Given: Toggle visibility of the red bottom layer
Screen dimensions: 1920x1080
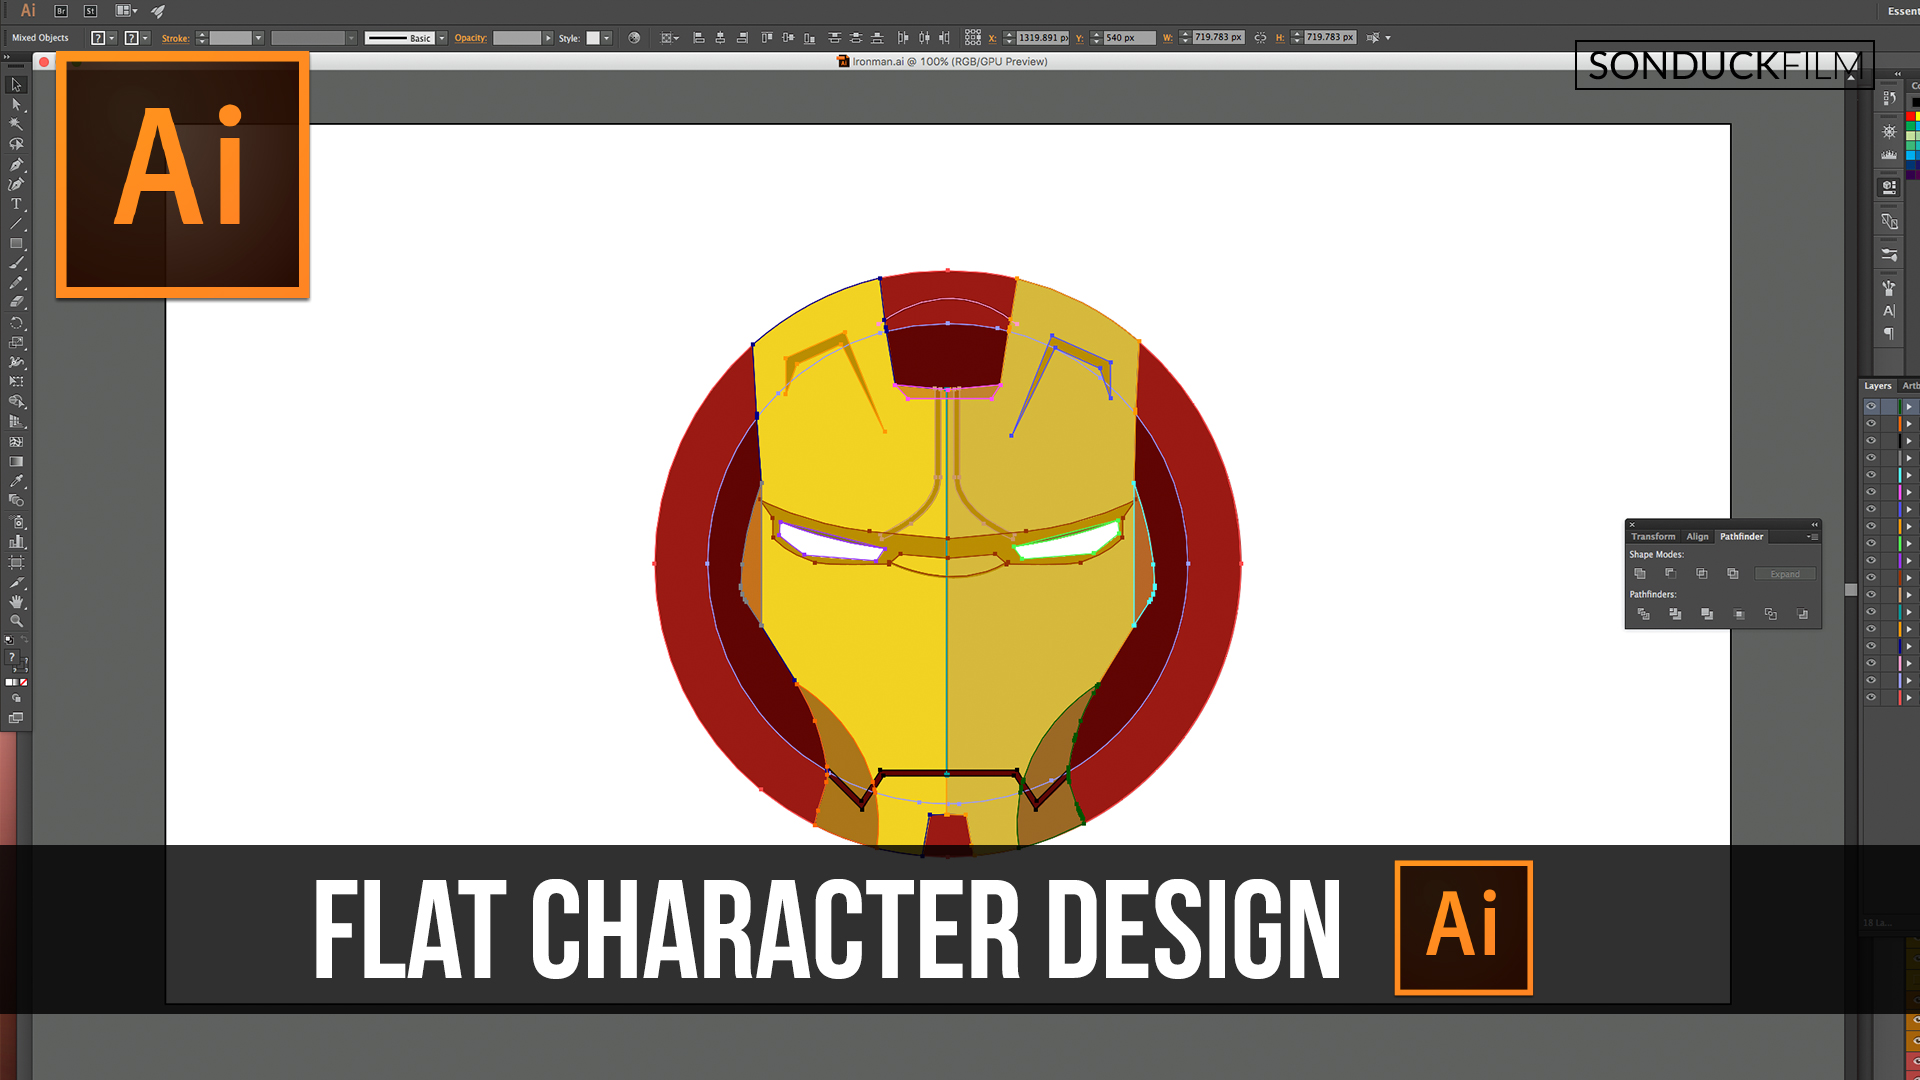Looking at the screenshot, I should (1871, 697).
